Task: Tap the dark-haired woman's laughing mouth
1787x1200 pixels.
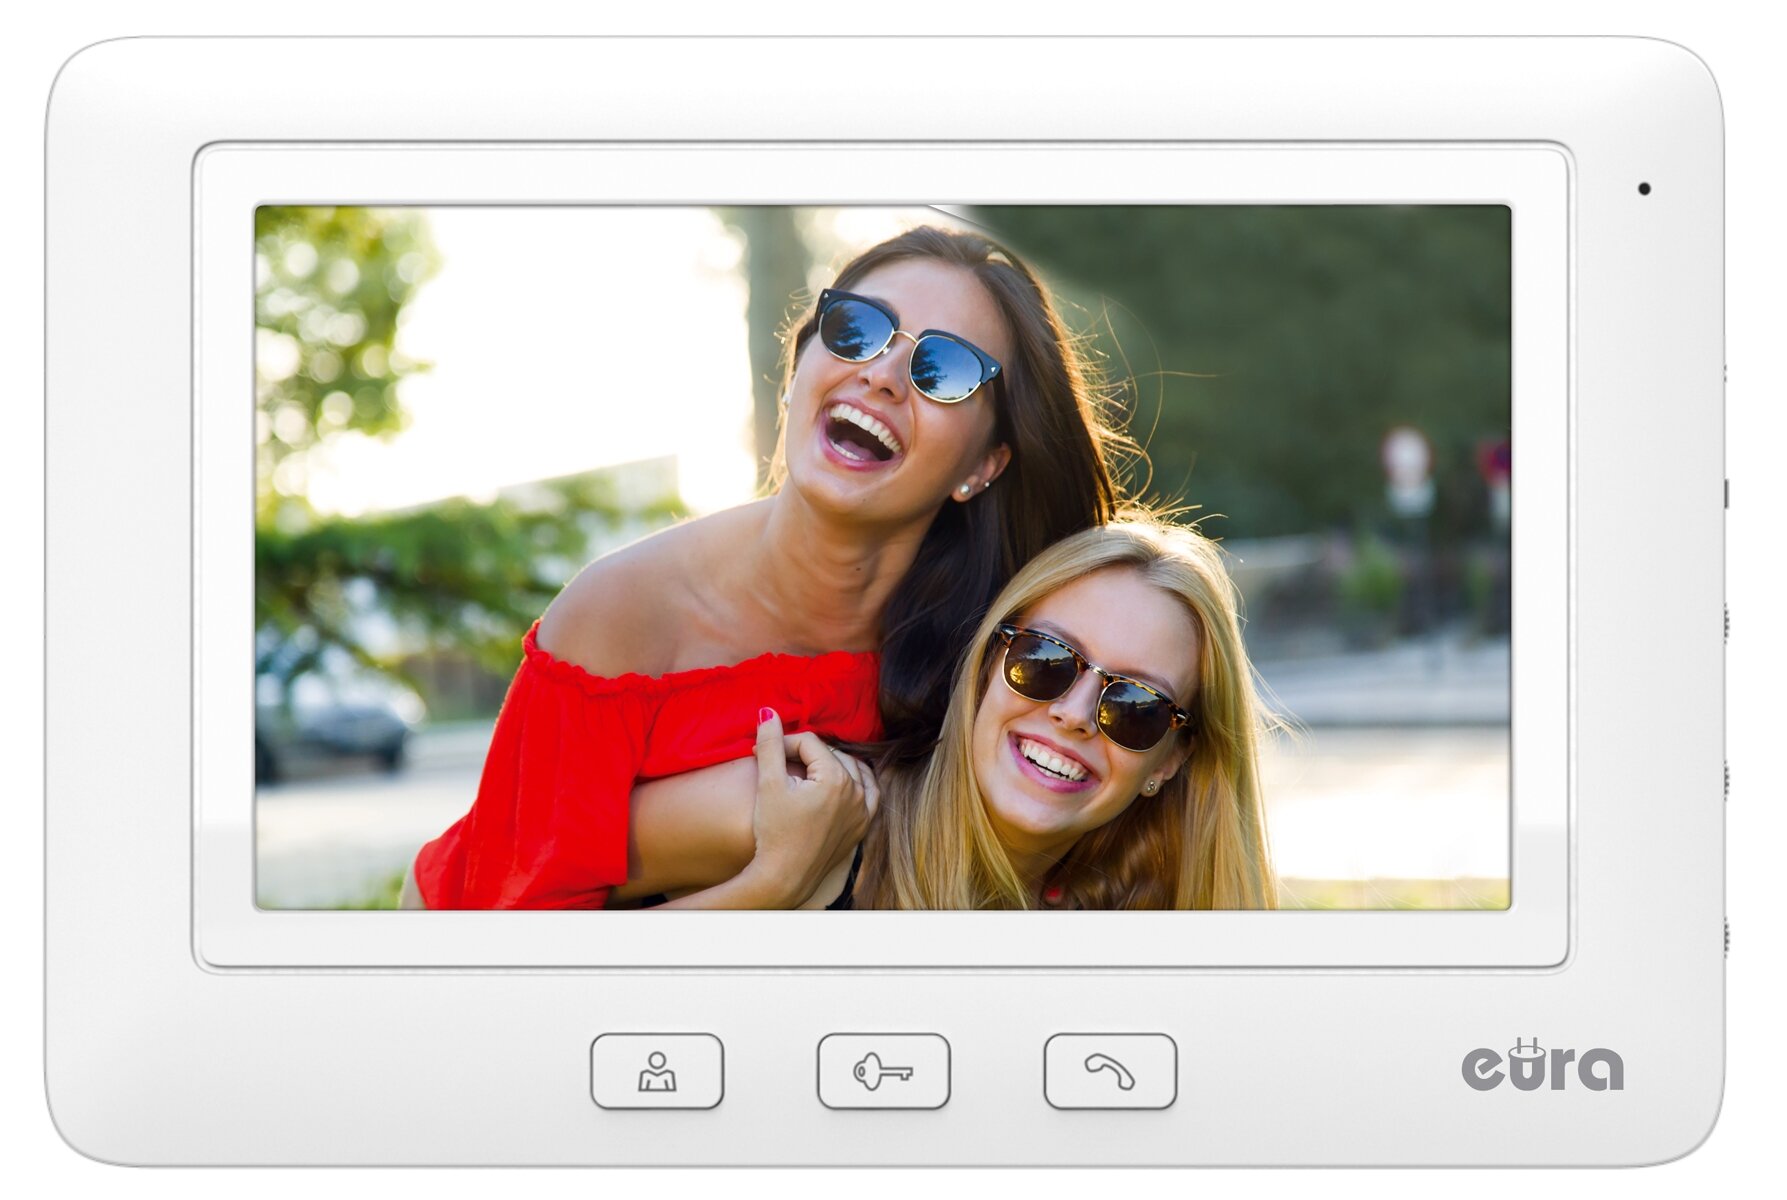Action: pos(860,435)
